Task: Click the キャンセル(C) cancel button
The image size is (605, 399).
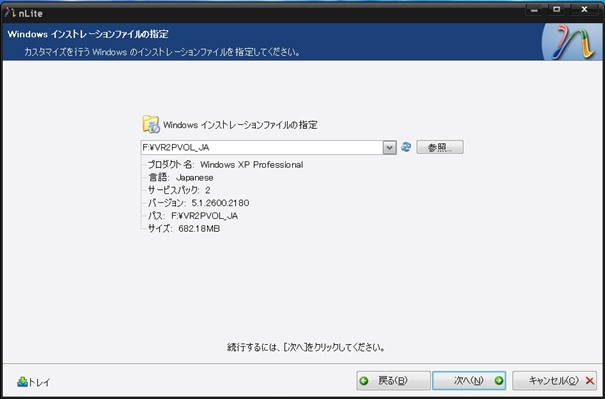Action: (554, 381)
